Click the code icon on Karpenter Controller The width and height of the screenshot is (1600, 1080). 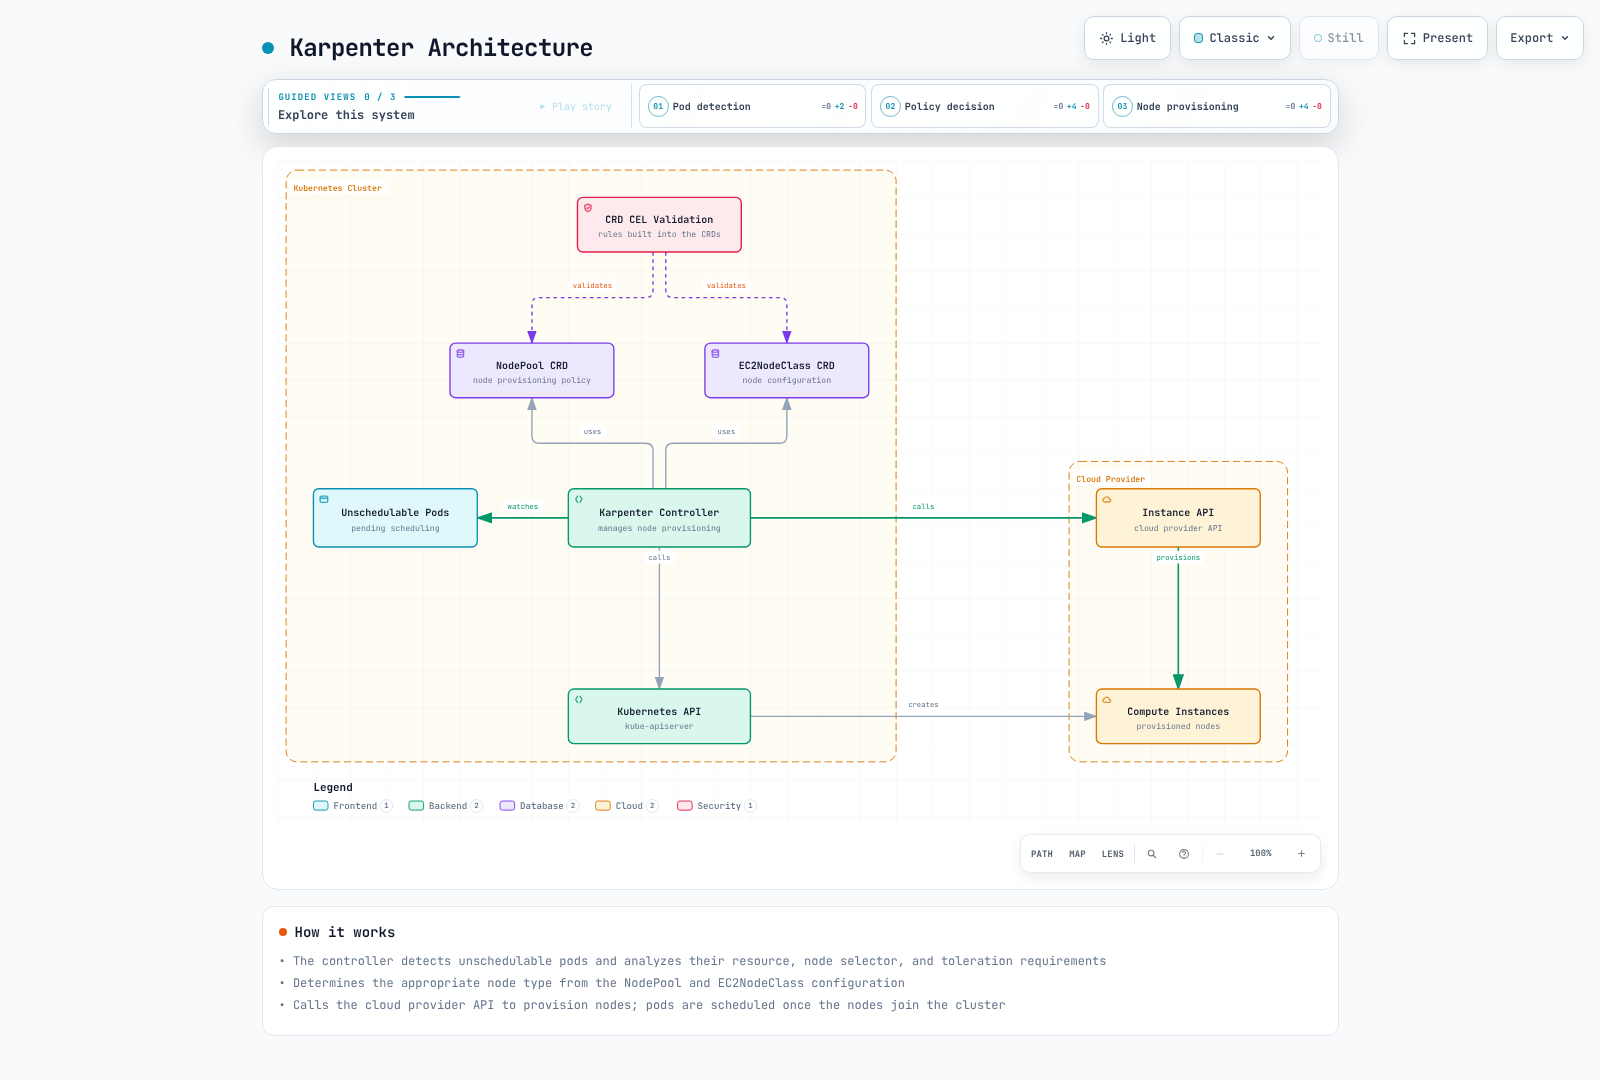[x=579, y=499]
